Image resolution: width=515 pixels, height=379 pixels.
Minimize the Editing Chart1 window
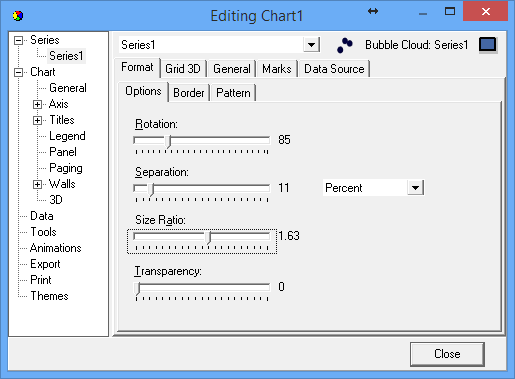point(423,13)
